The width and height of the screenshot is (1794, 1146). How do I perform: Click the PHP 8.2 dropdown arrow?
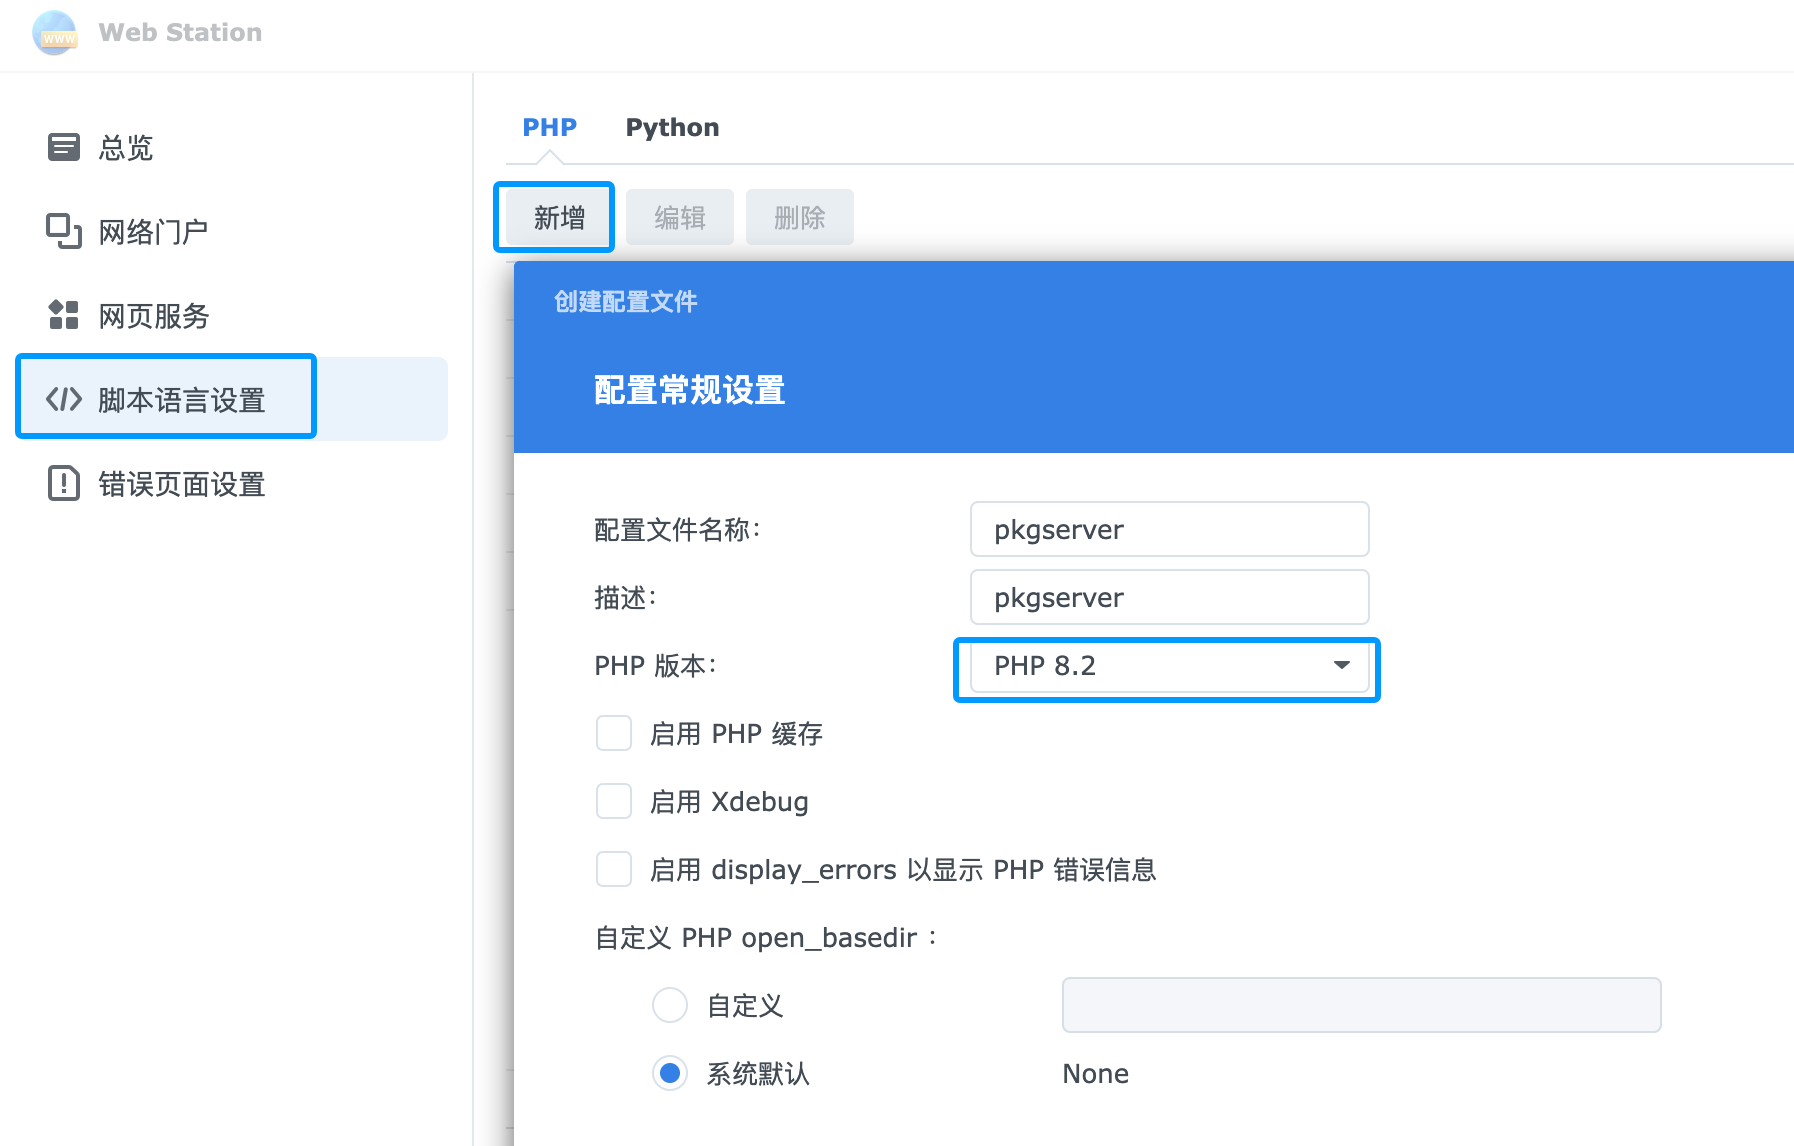tap(1342, 666)
